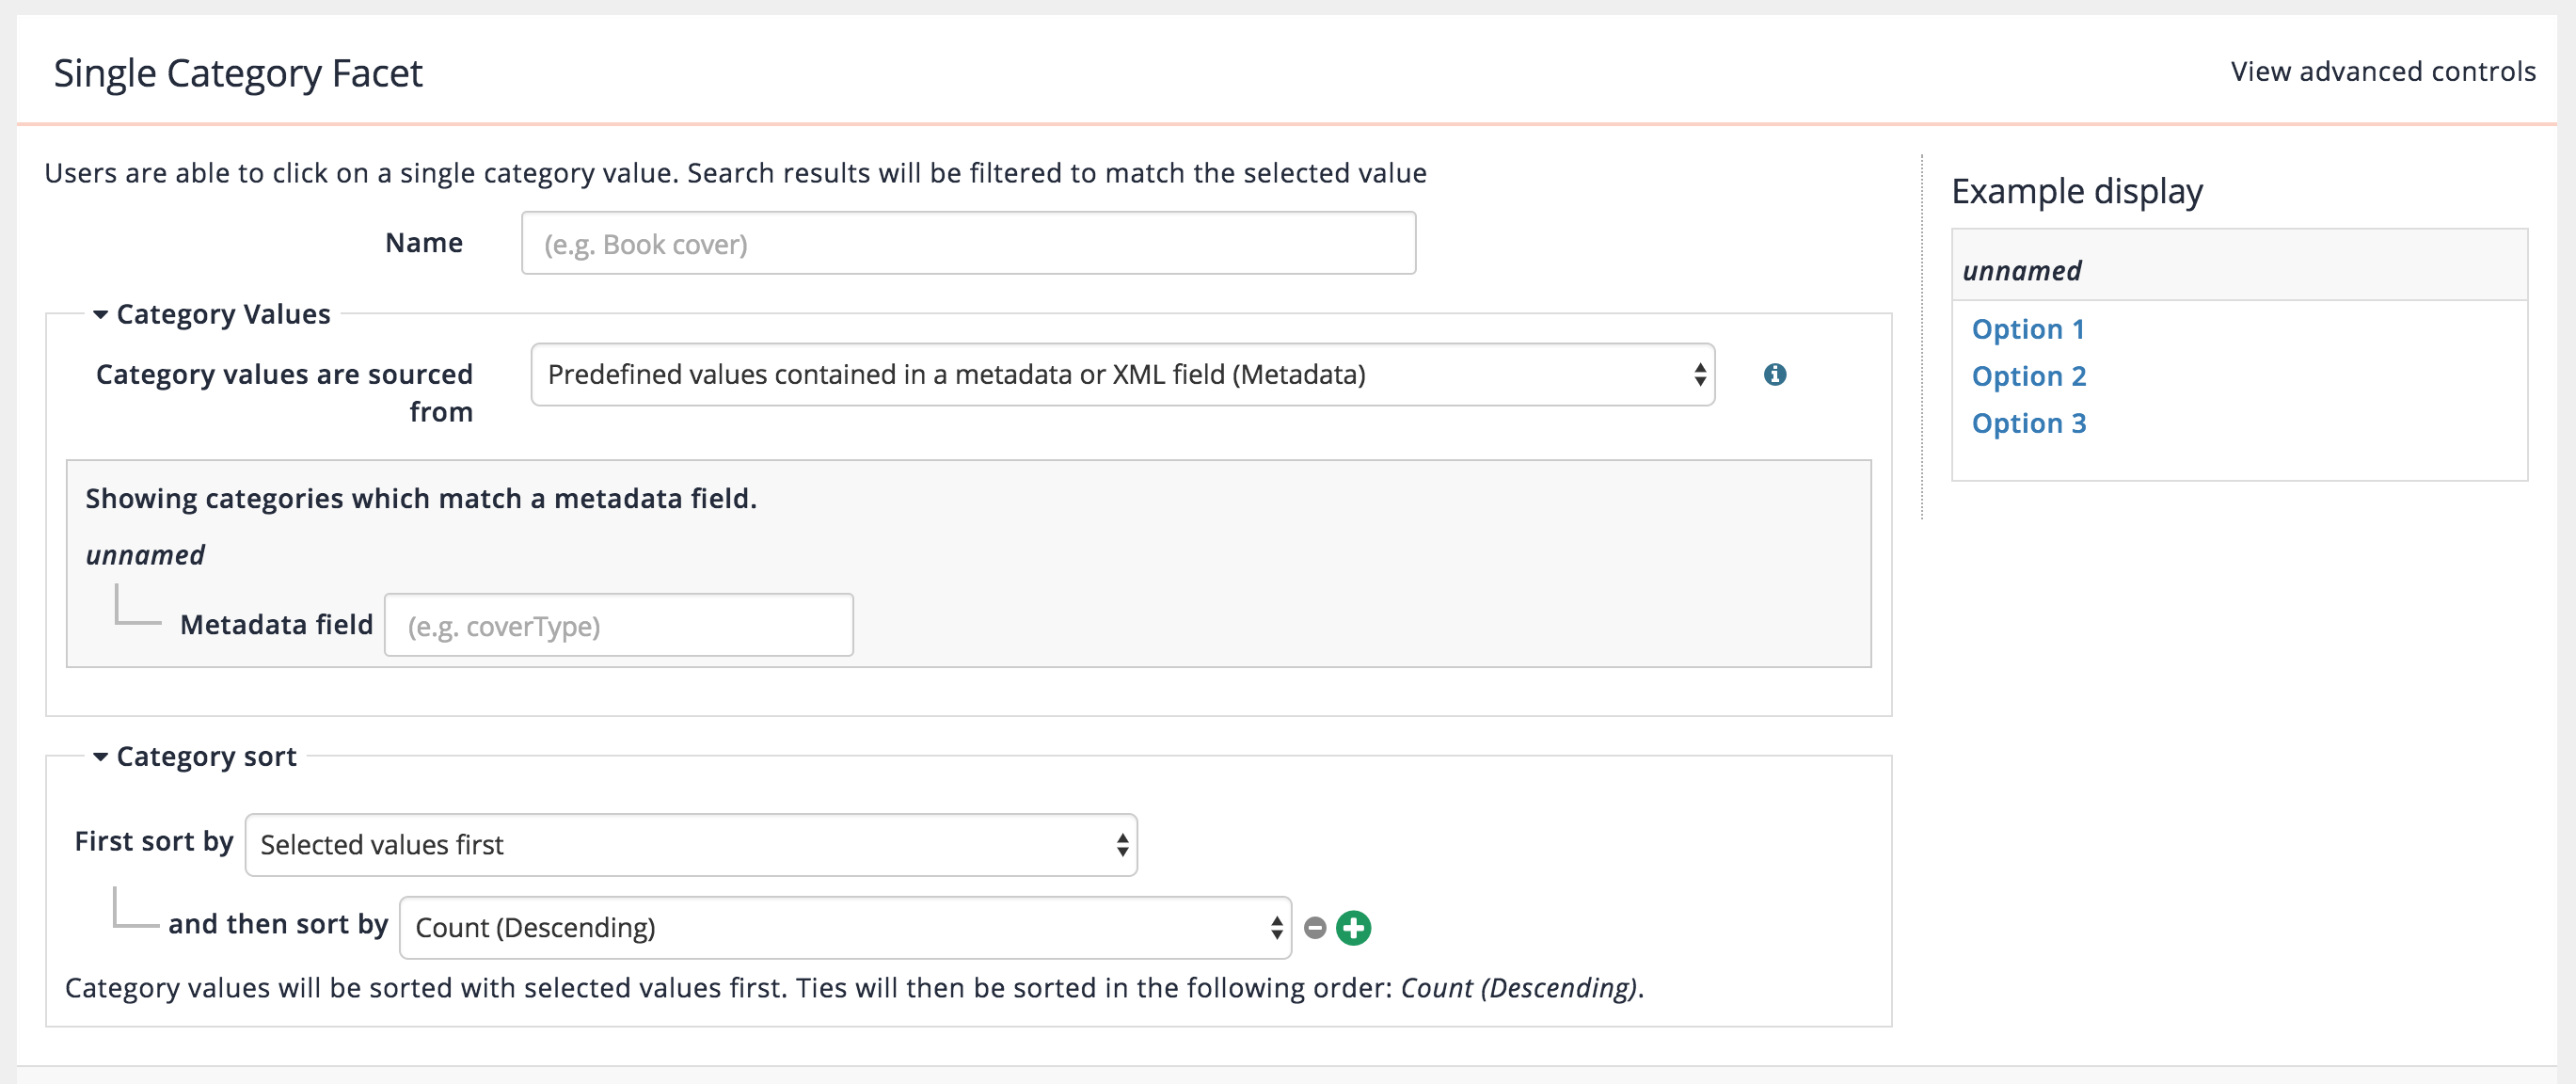Click the italic unnamed label above Metadata field
The image size is (2576, 1084).
coord(145,555)
